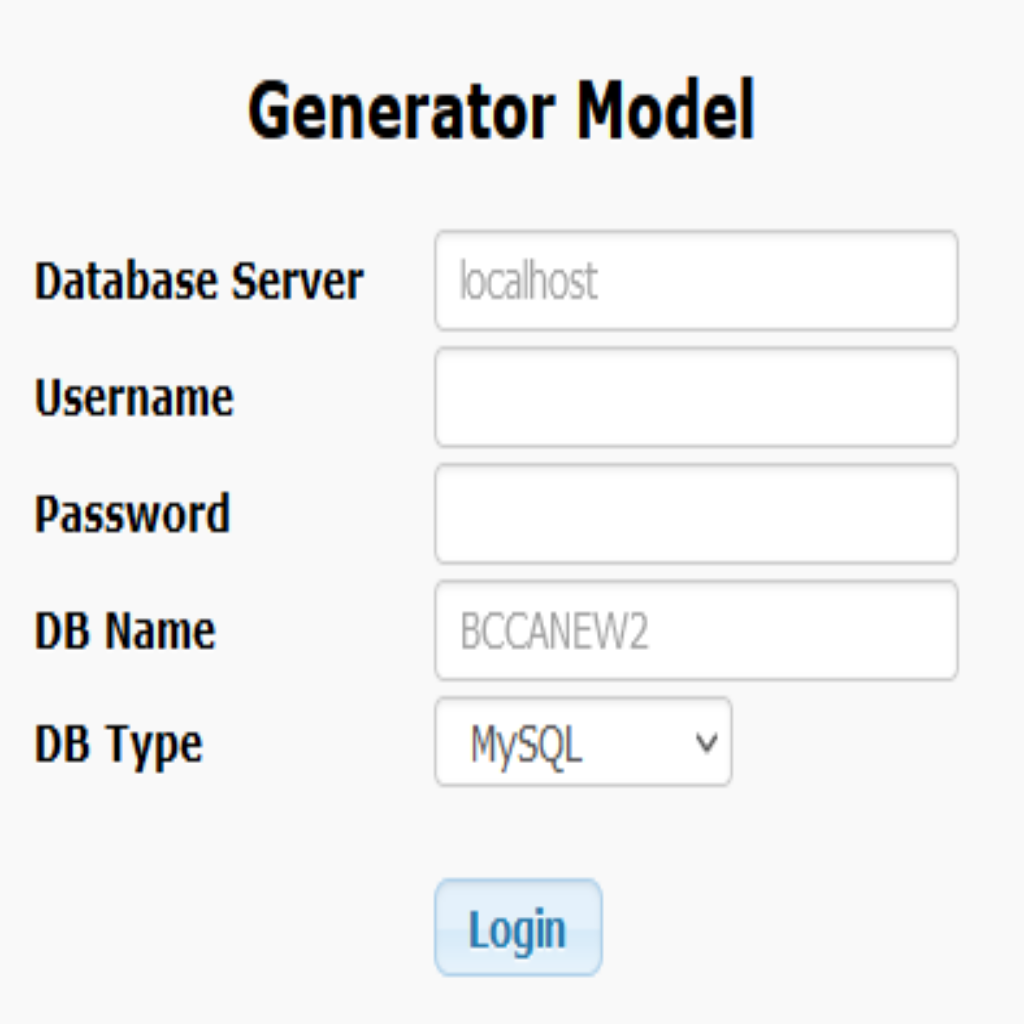Click the word Database in the first label
Screen dimensions: 1024x1024
click(x=126, y=281)
